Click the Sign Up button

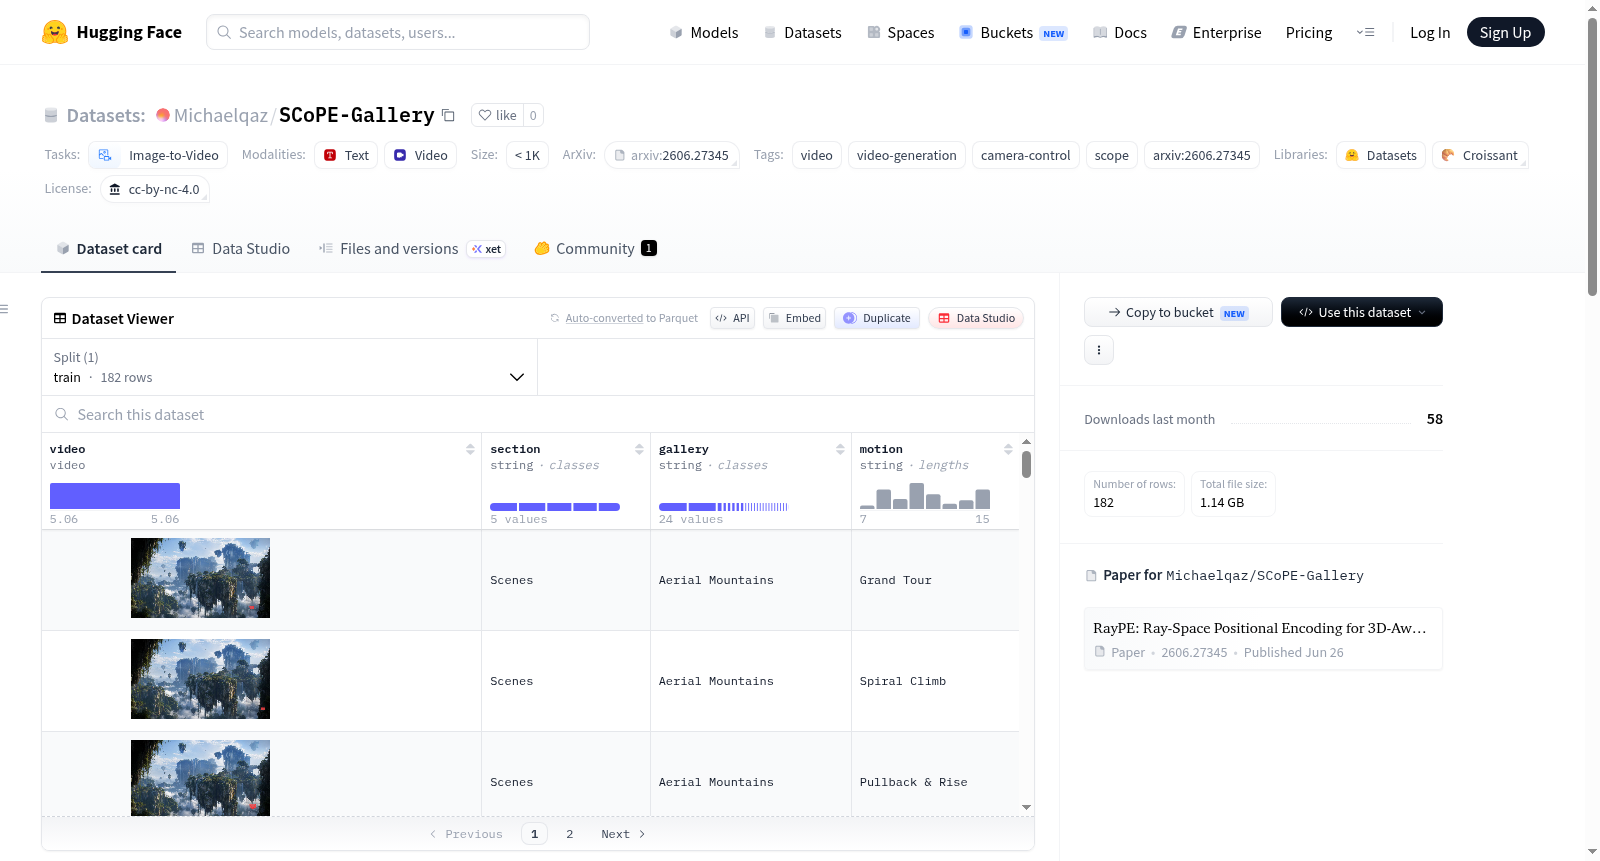(x=1505, y=33)
